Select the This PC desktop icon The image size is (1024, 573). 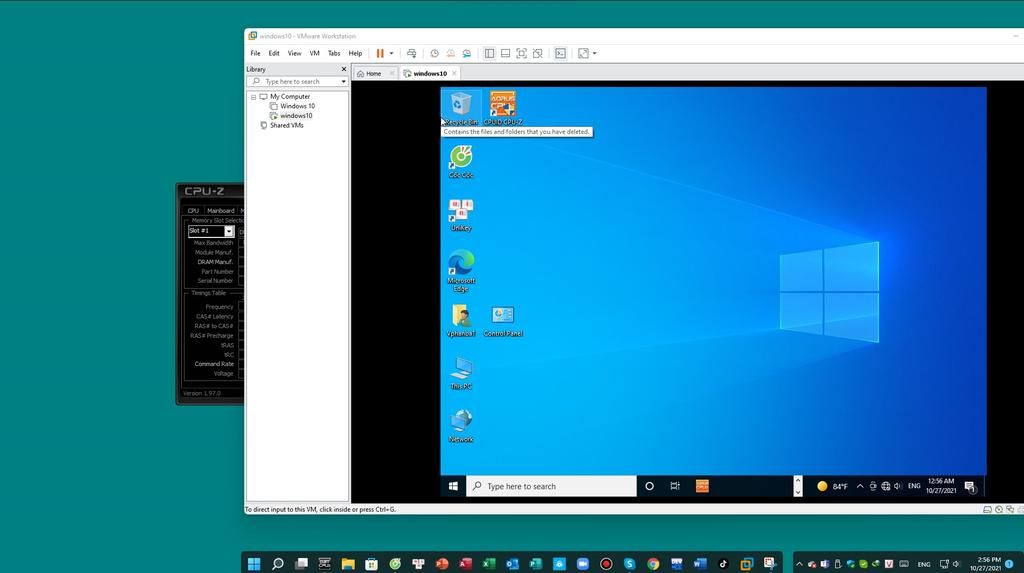tap(461, 373)
